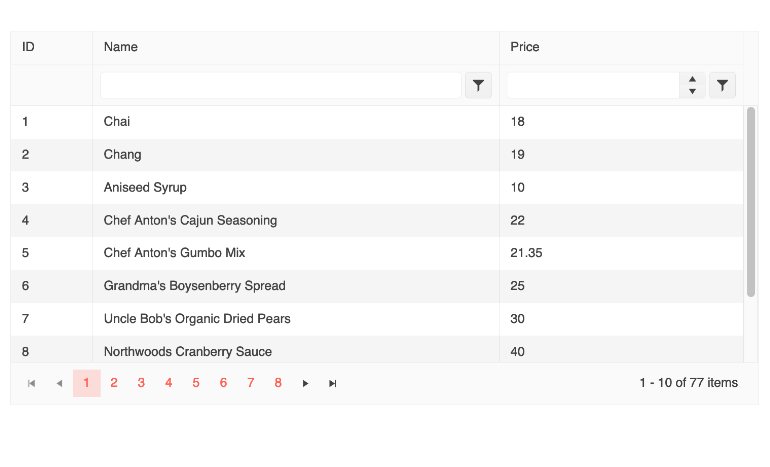Click the grid's vertical scrollbar thumb

pyautogui.click(x=750, y=202)
